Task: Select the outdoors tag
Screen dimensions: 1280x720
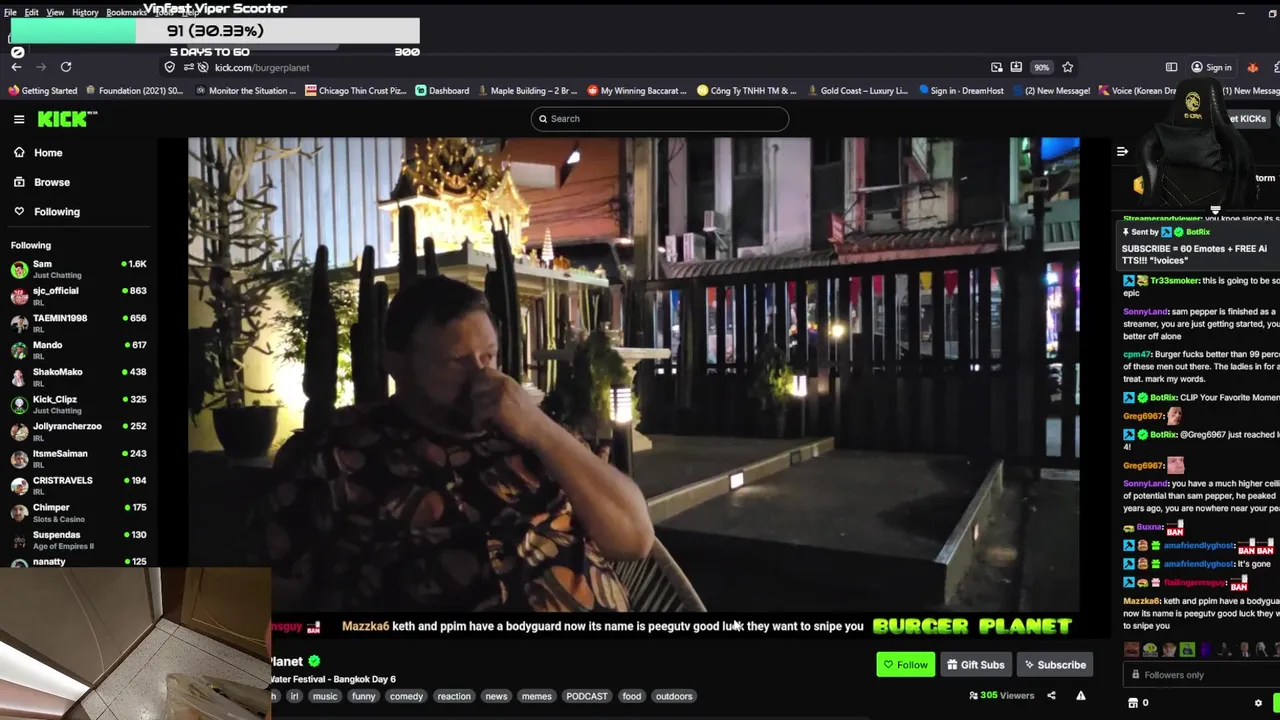Action: coord(674,696)
